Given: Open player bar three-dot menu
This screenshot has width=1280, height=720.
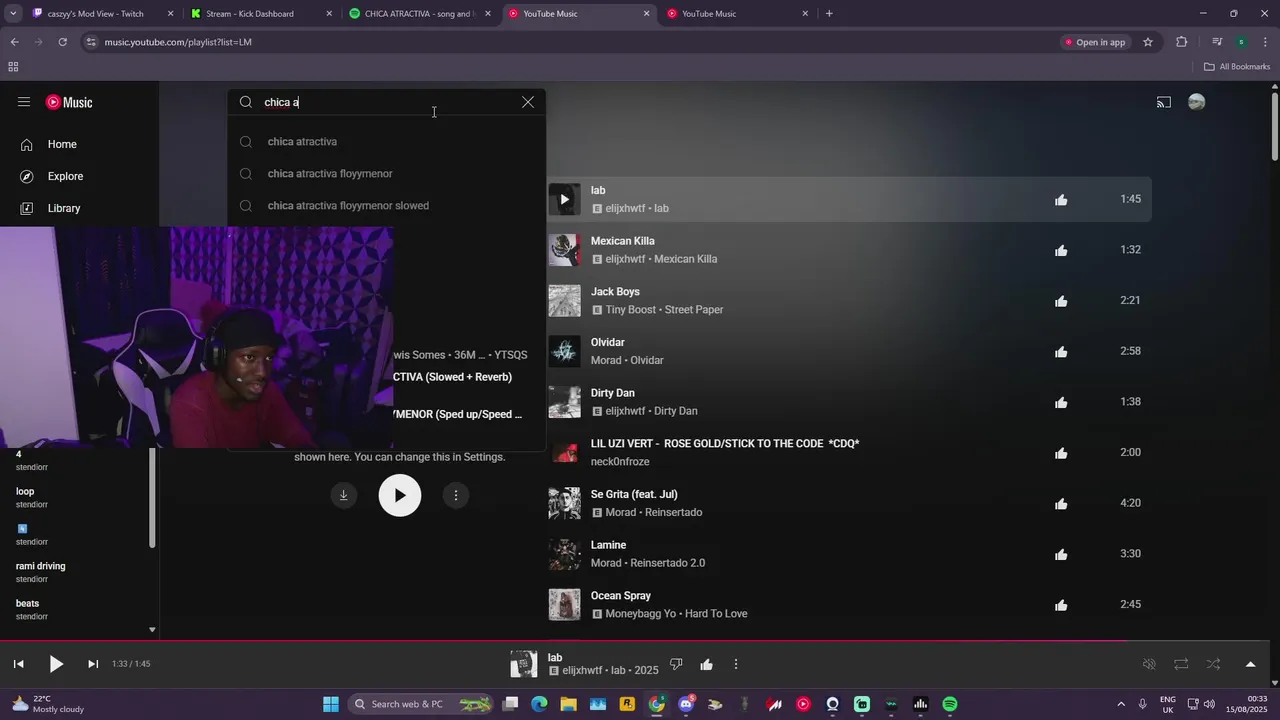Looking at the screenshot, I should [736, 664].
